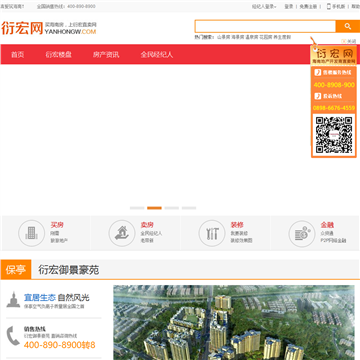This screenshot has width=360, height=360.
Task: Close the floating hotline panel via 关闭
Action: [349, 41]
